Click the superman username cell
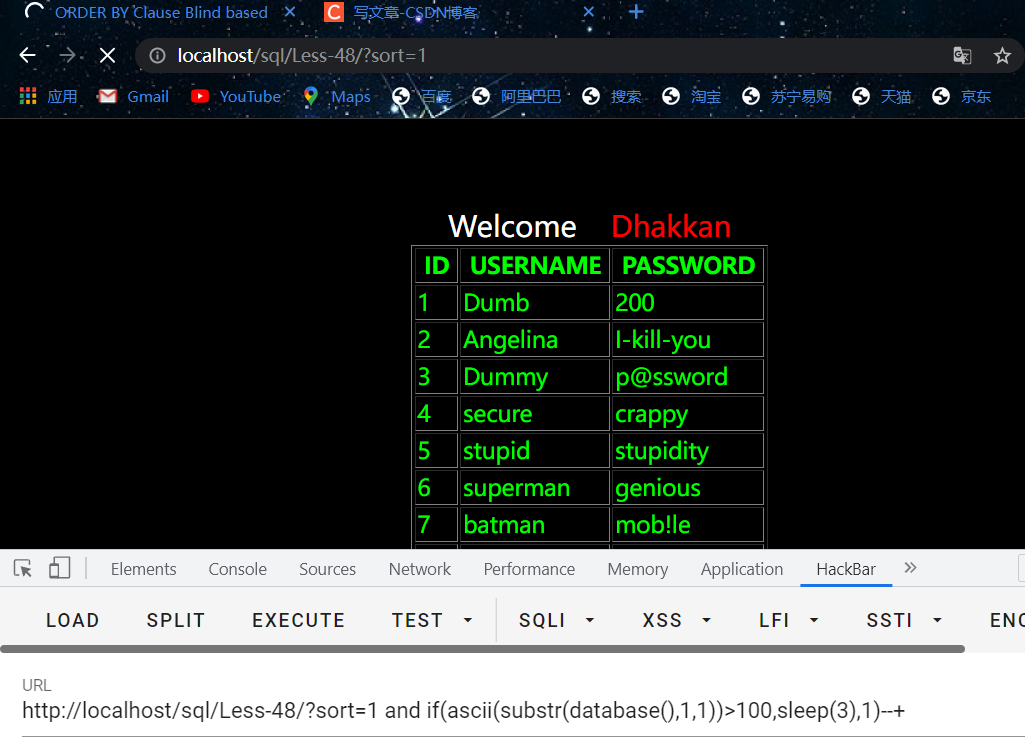The image size is (1025, 737). tap(534, 488)
